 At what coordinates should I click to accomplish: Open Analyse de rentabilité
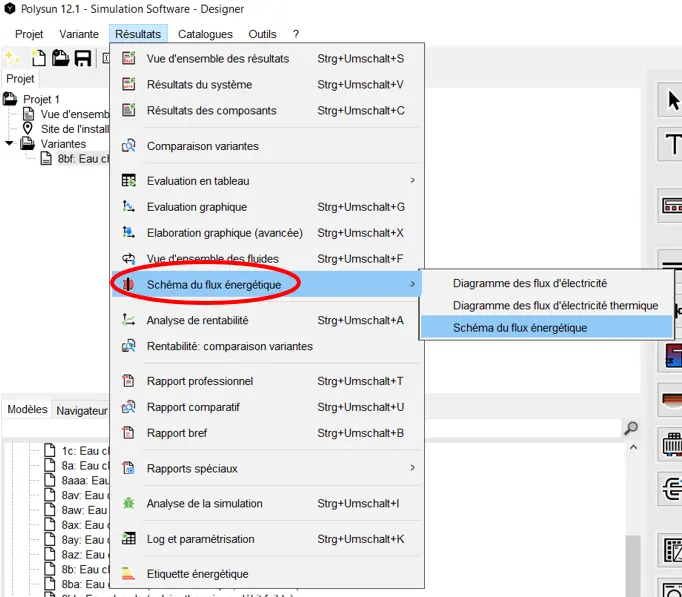point(198,320)
